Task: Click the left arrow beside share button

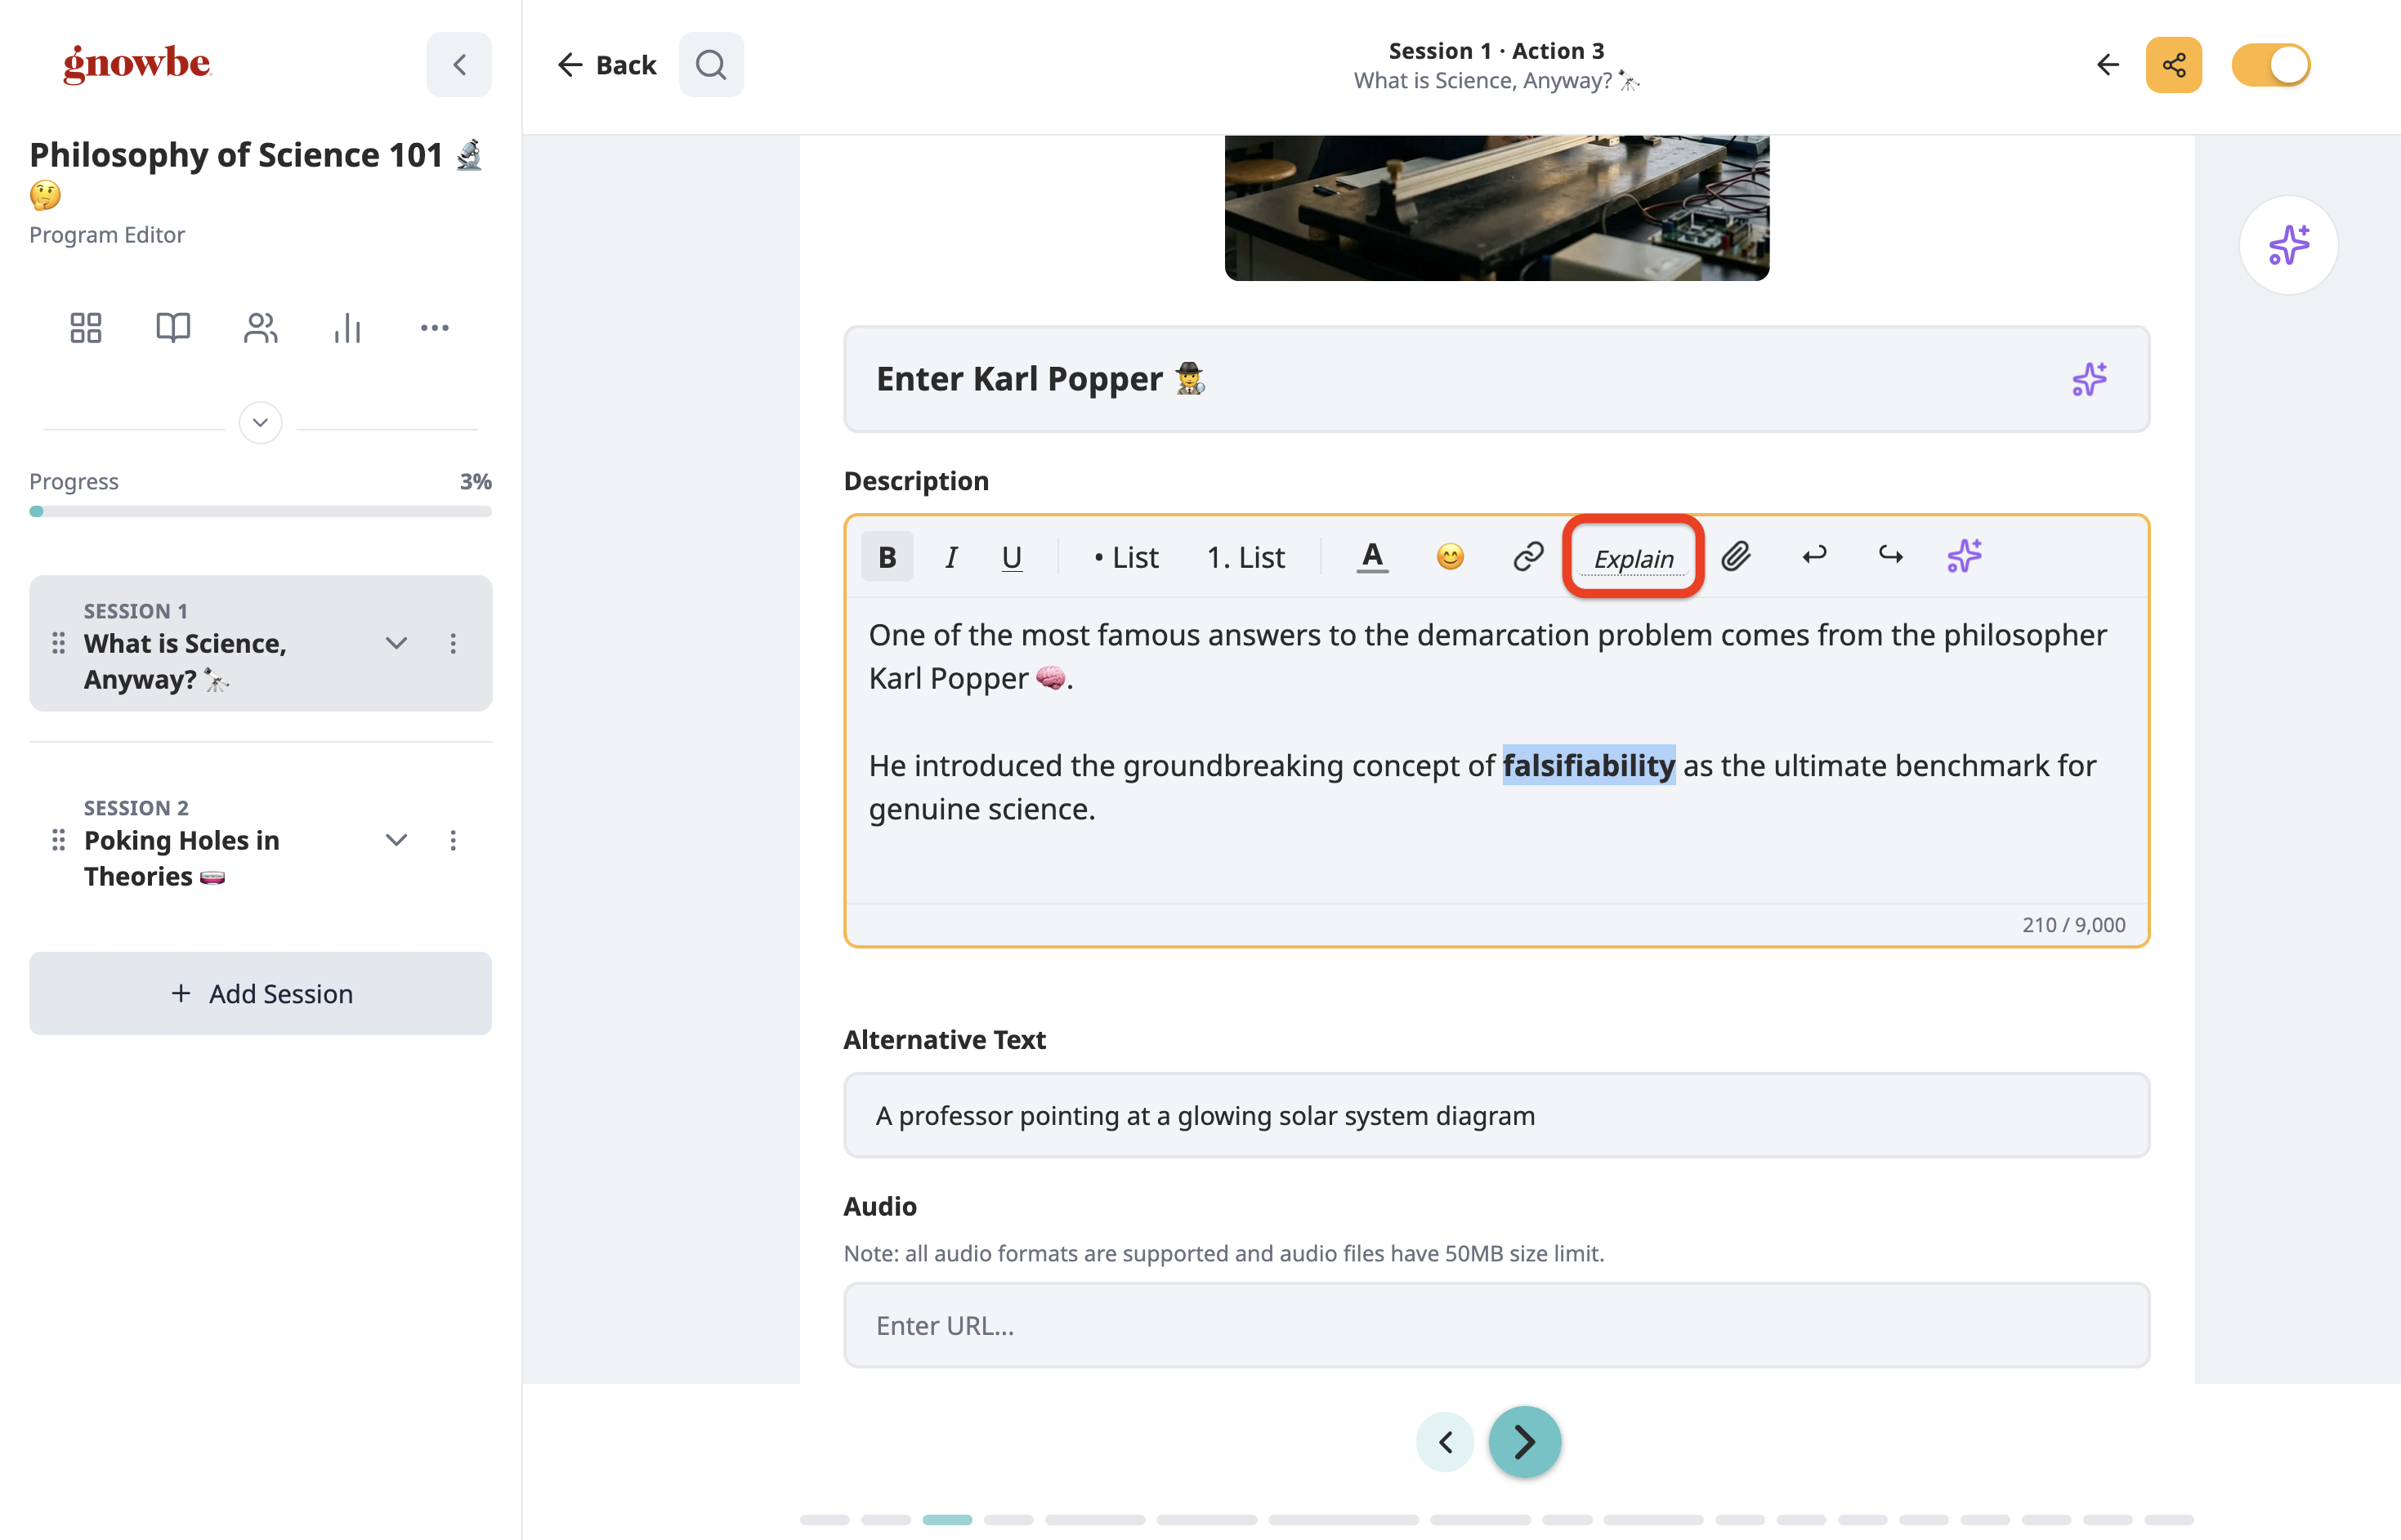Action: click(2107, 65)
